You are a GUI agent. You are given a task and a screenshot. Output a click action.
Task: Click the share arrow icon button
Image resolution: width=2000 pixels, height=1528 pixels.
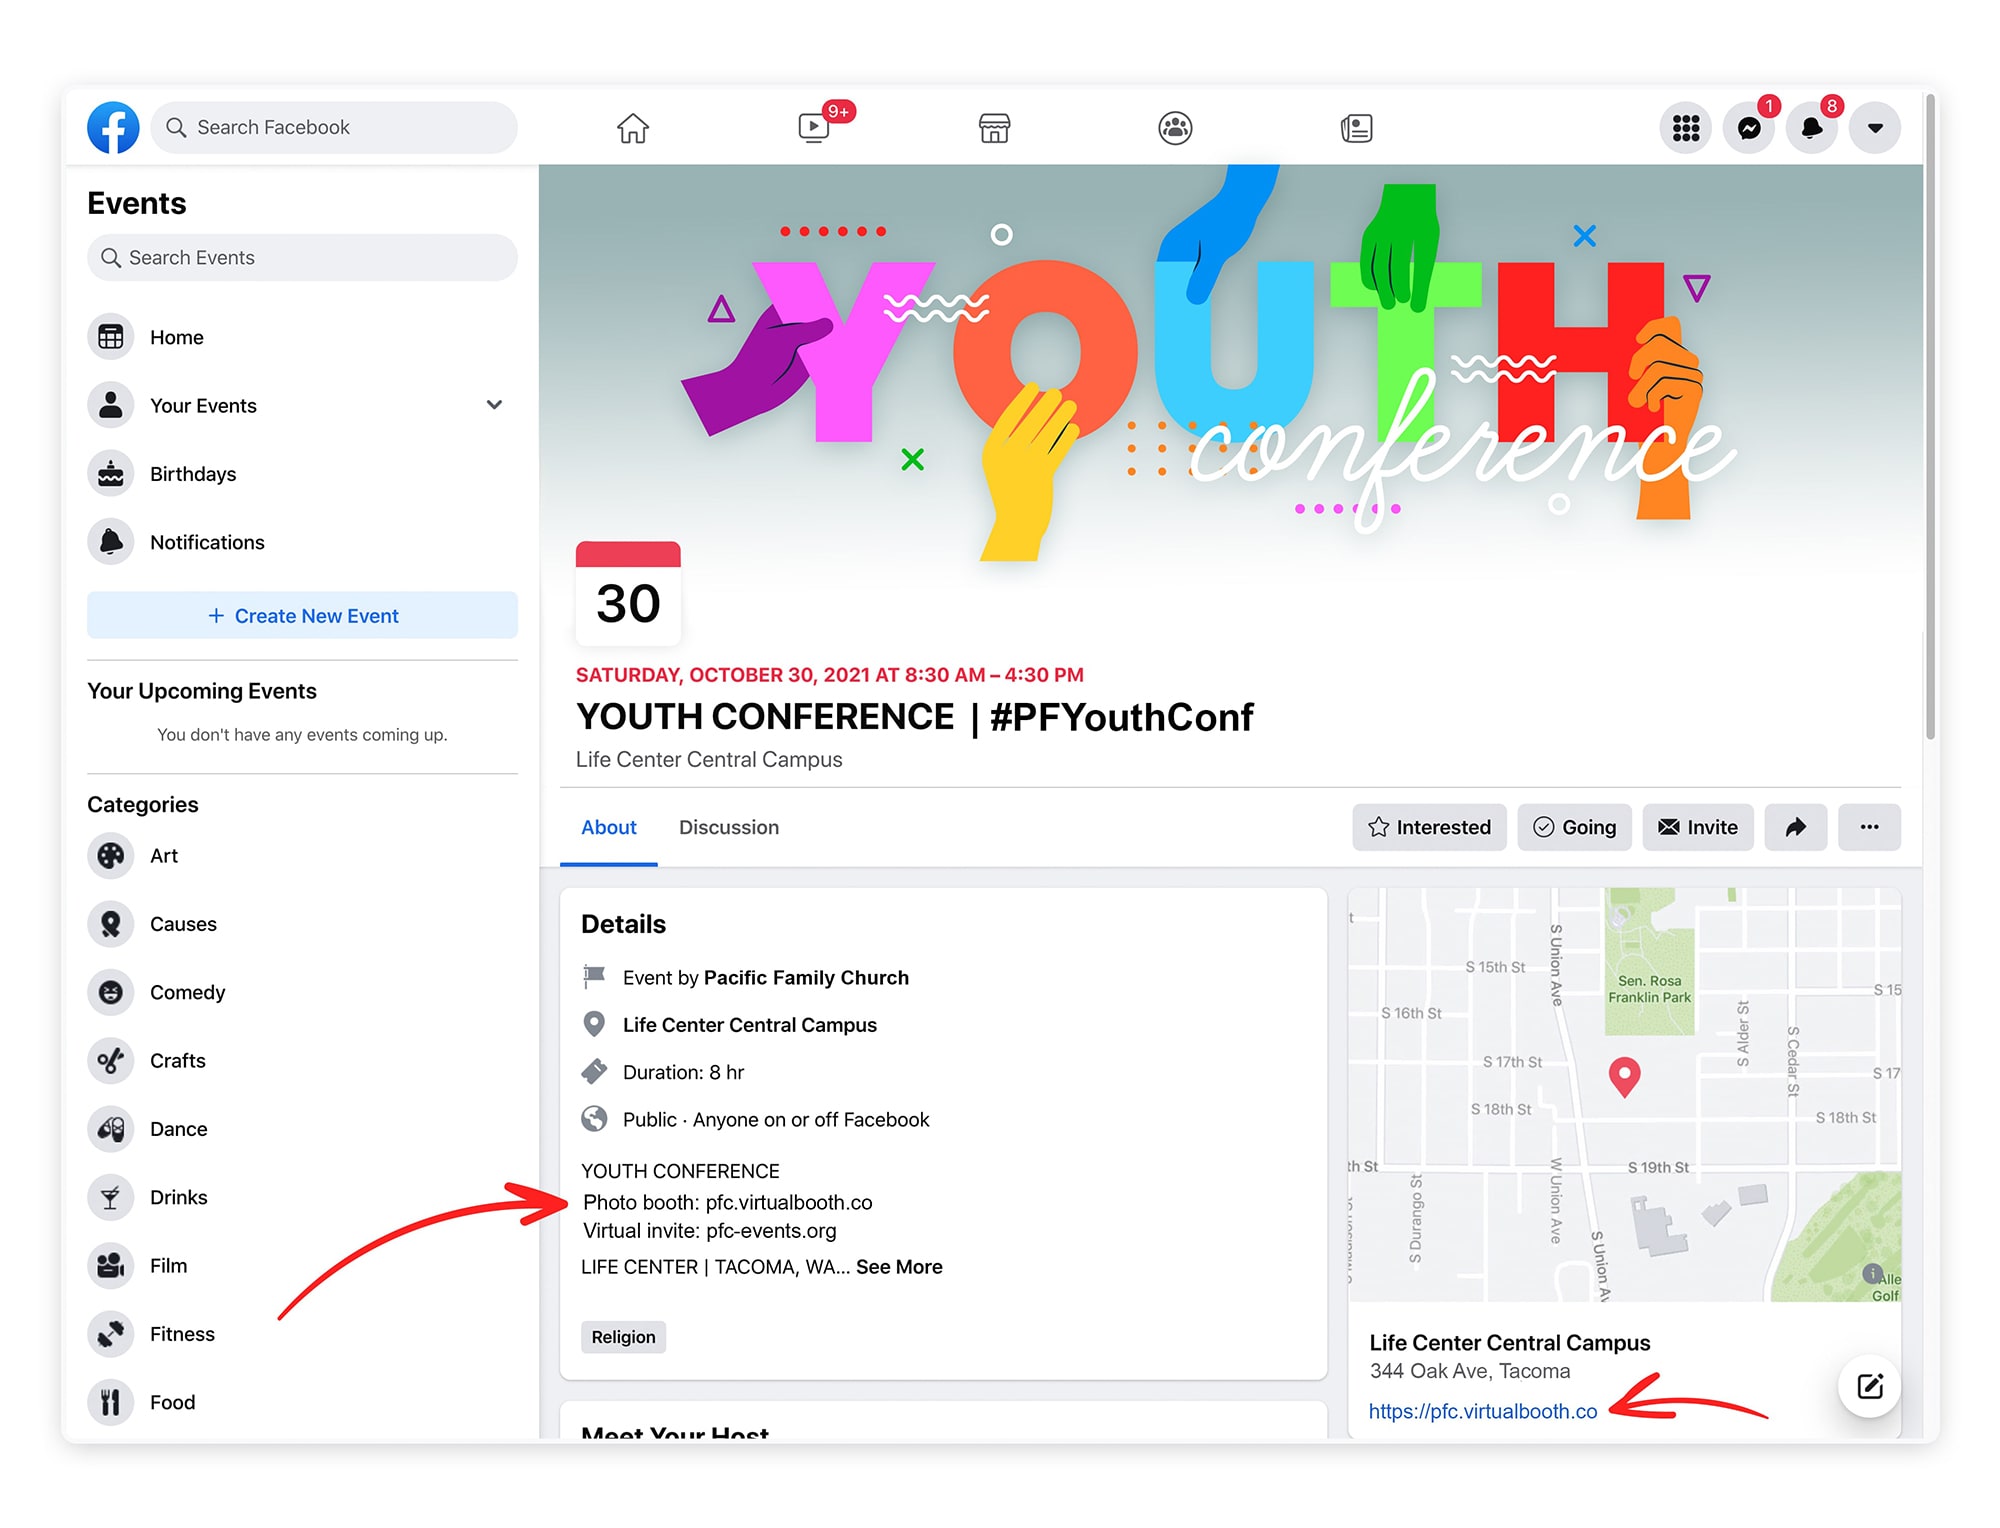[1795, 827]
